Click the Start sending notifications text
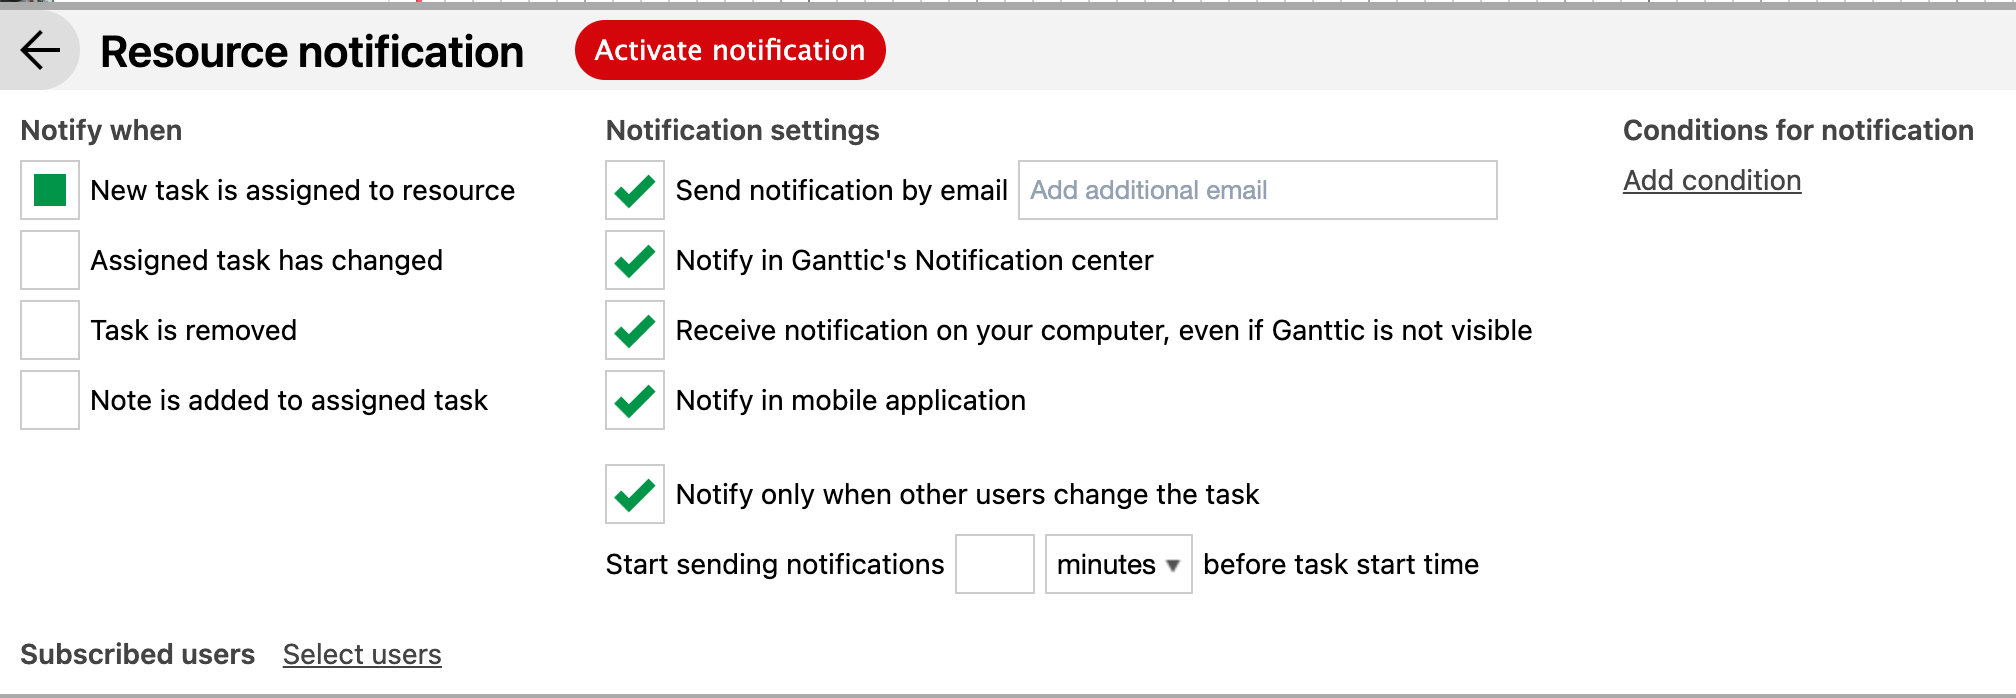 [x=775, y=564]
